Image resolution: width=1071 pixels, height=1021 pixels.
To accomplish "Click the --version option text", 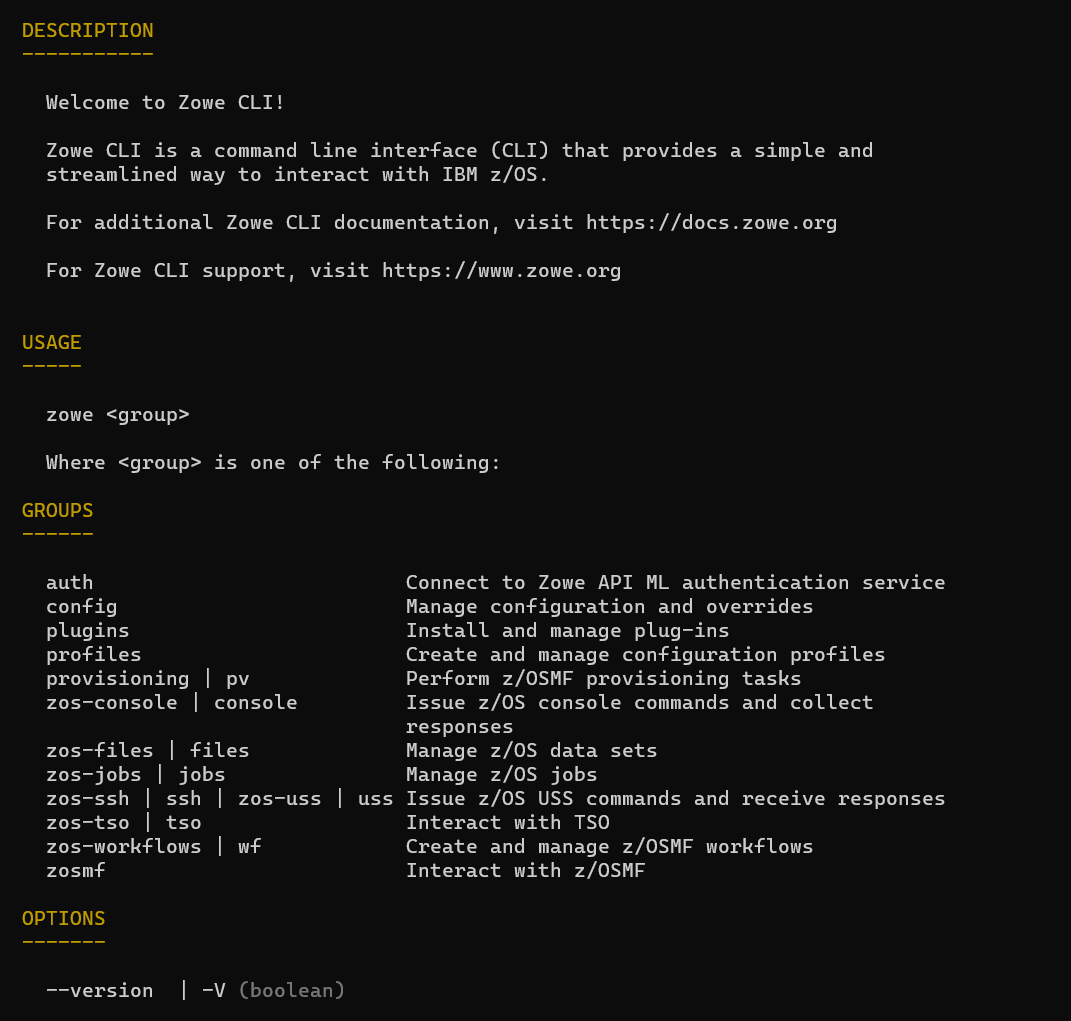I will (x=99, y=990).
